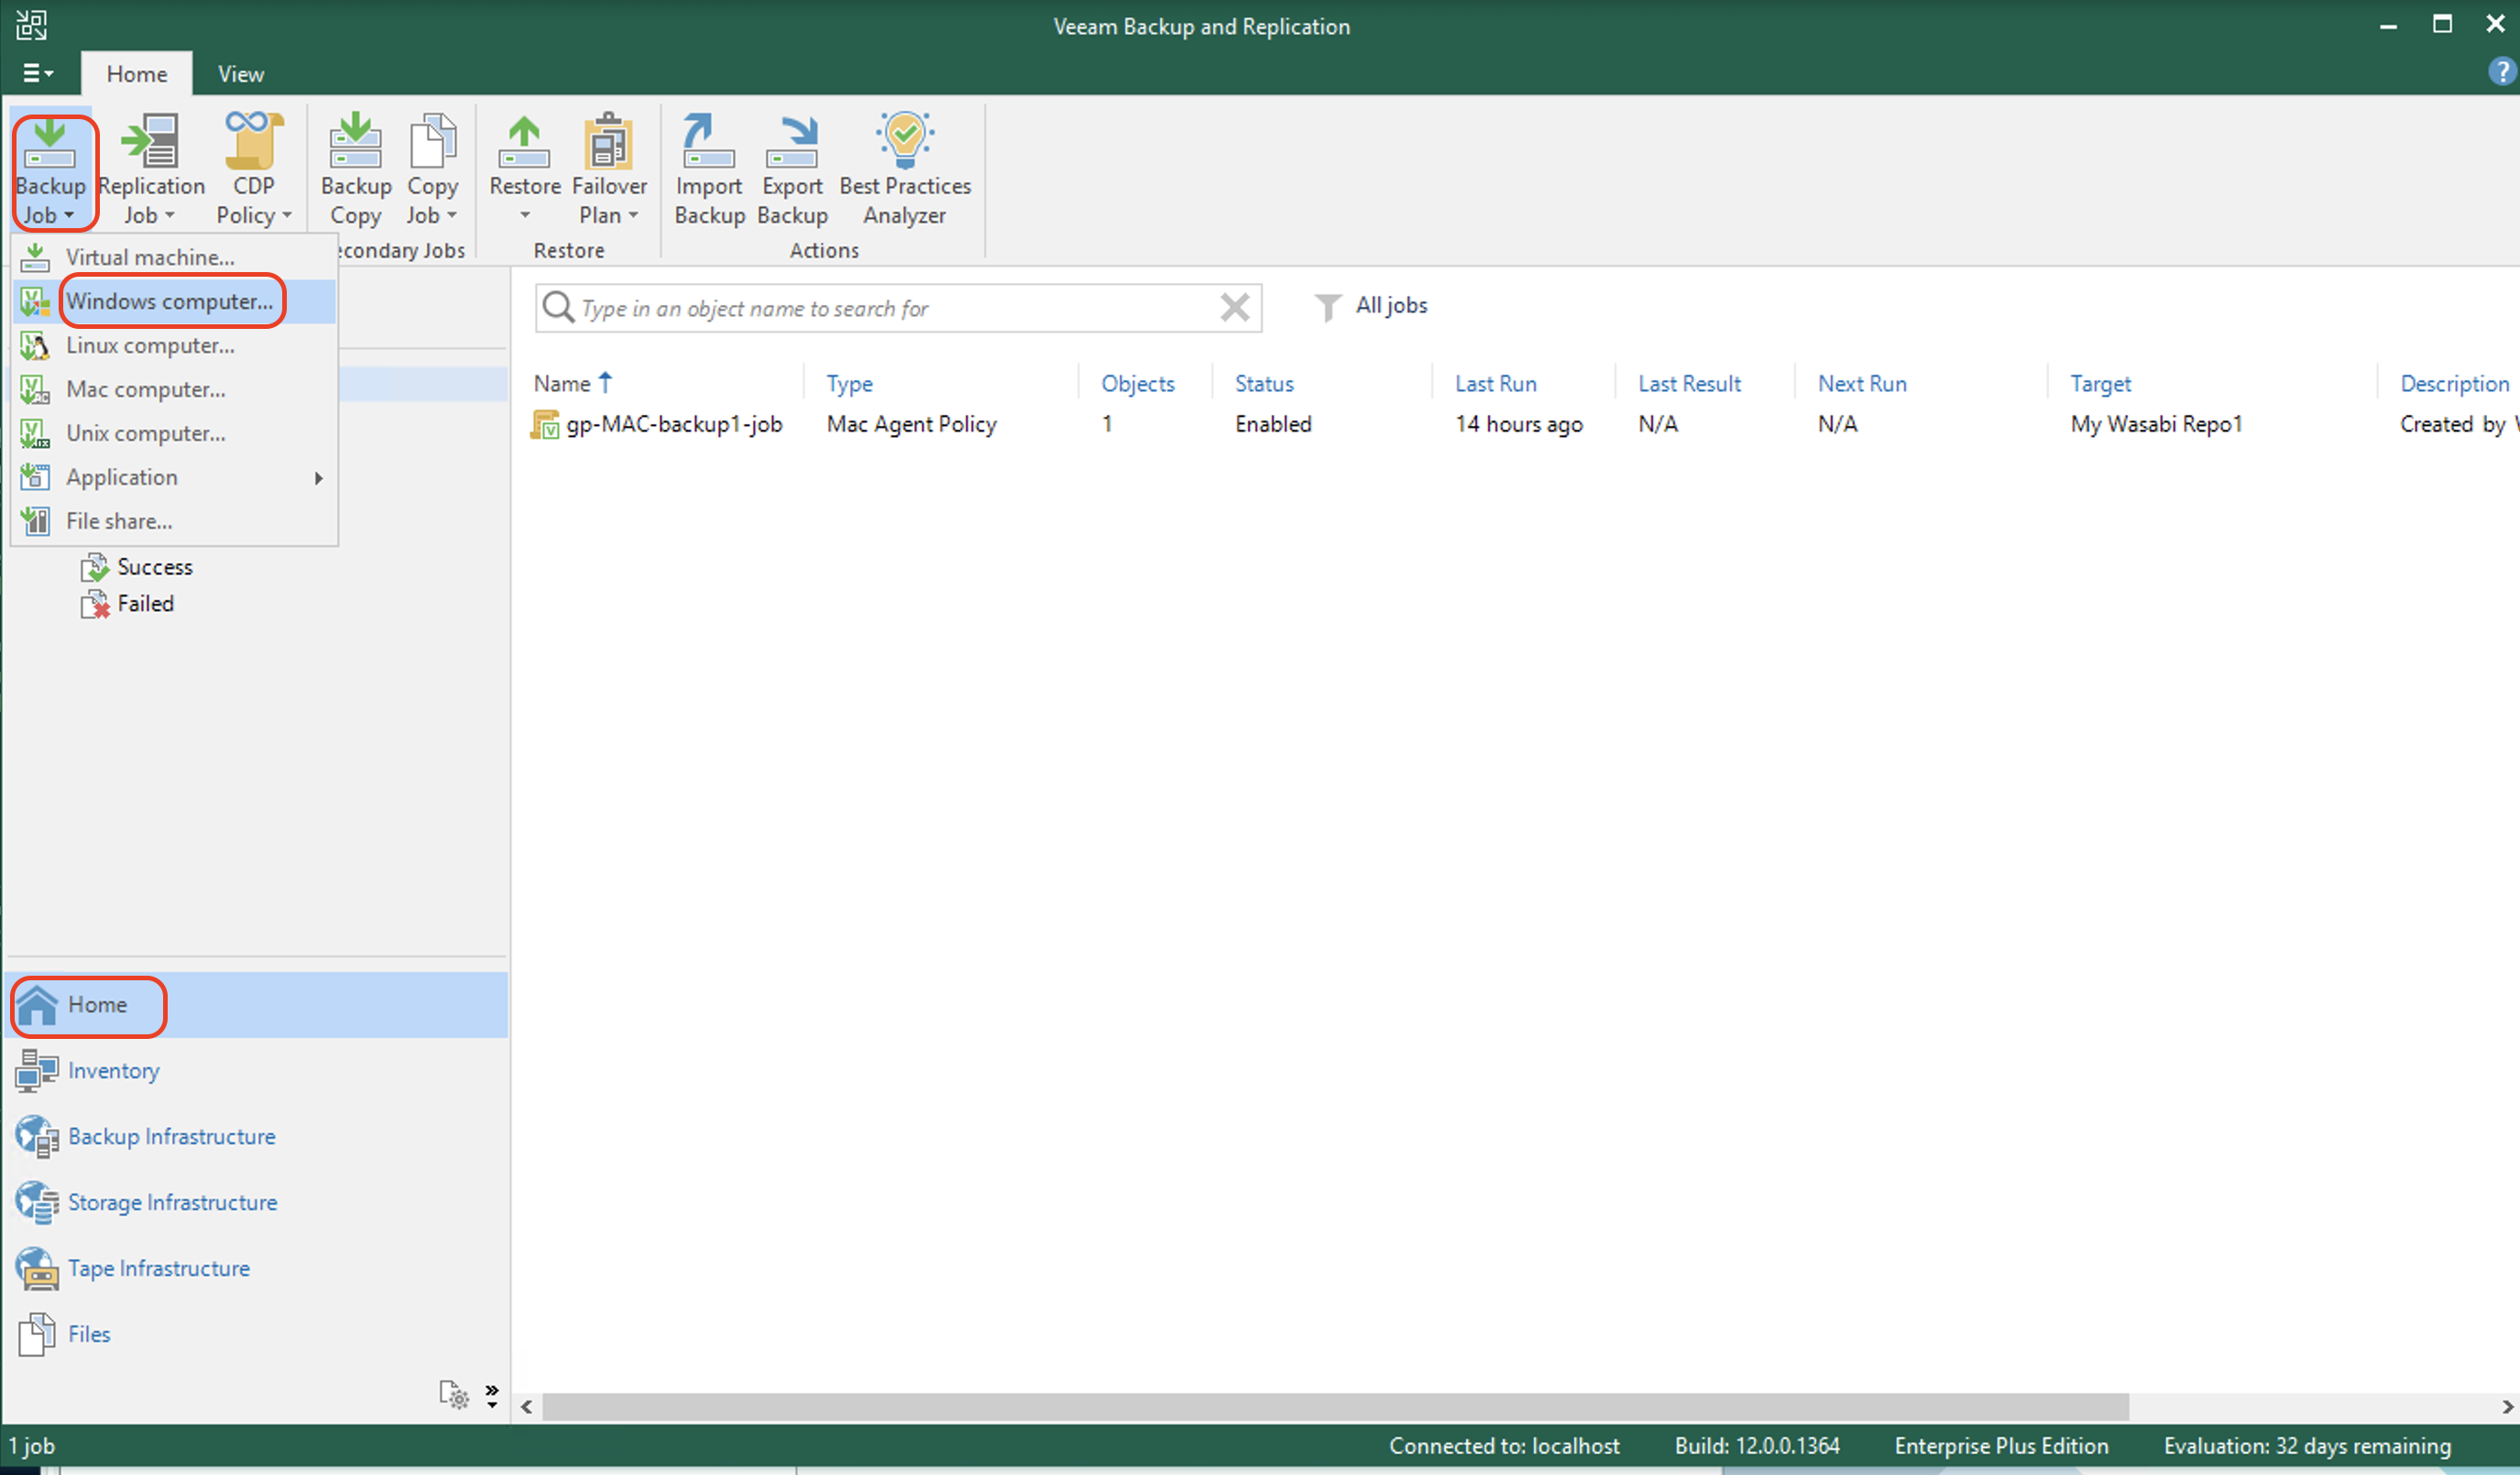This screenshot has width=2520, height=1475.
Task: Sort by the Last Run column
Action: [x=1495, y=383]
